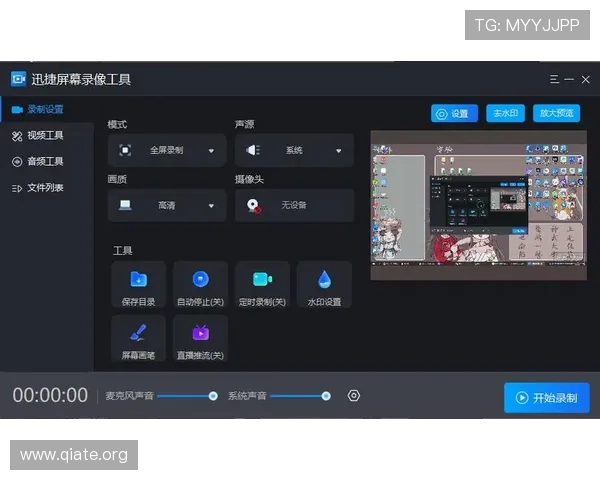Click the 设置 settings button
The height and width of the screenshot is (480, 600).
(454, 114)
